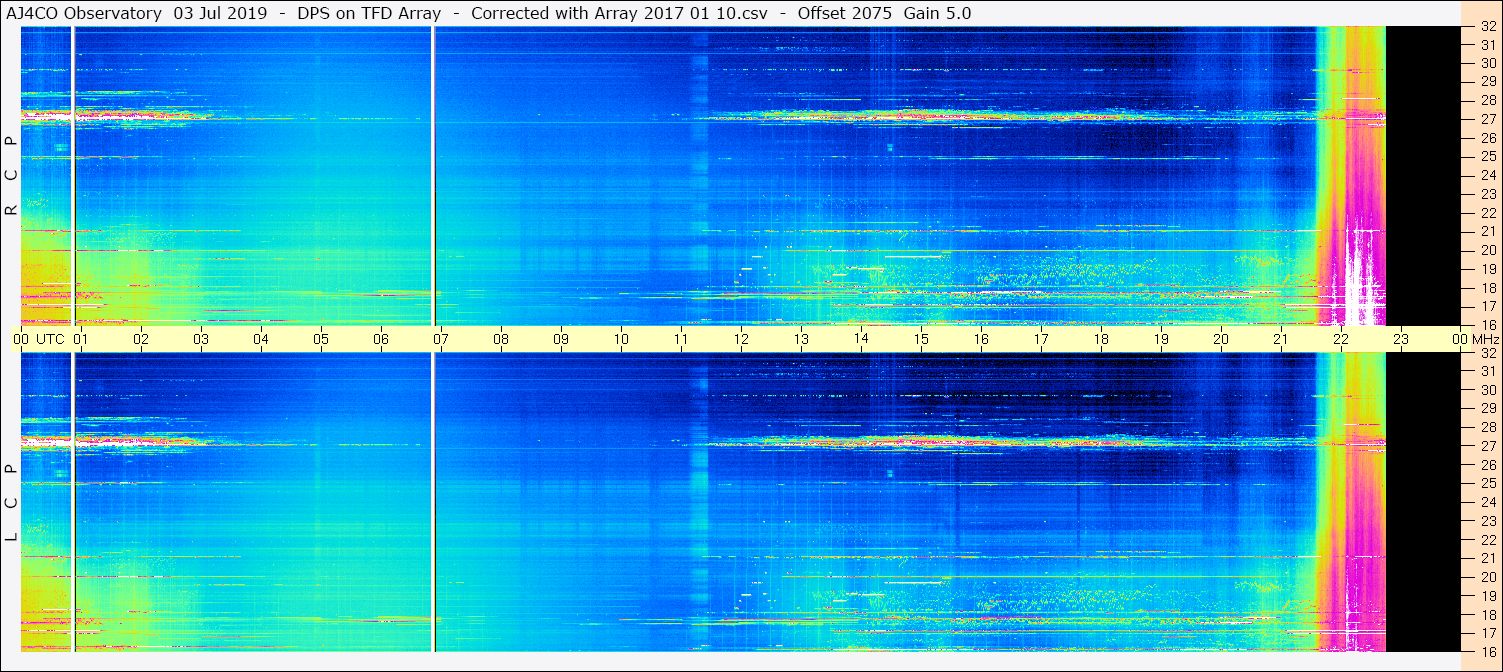Click the Gain 5.0 text in the header
The height and width of the screenshot is (672, 1503).
click(x=937, y=14)
